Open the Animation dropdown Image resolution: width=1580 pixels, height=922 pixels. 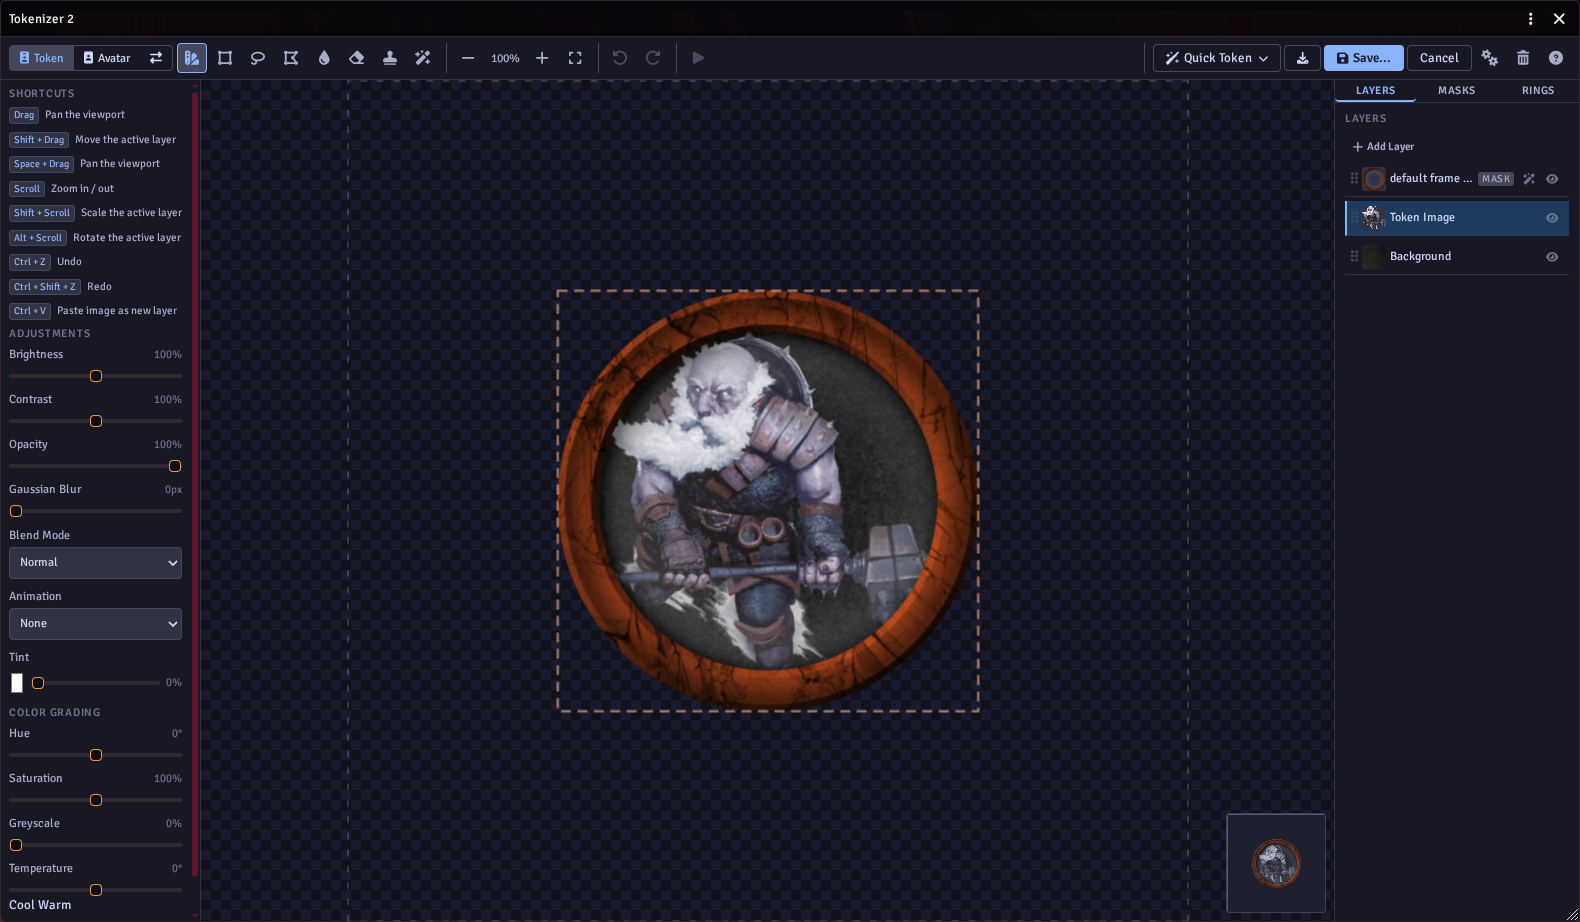click(96, 624)
